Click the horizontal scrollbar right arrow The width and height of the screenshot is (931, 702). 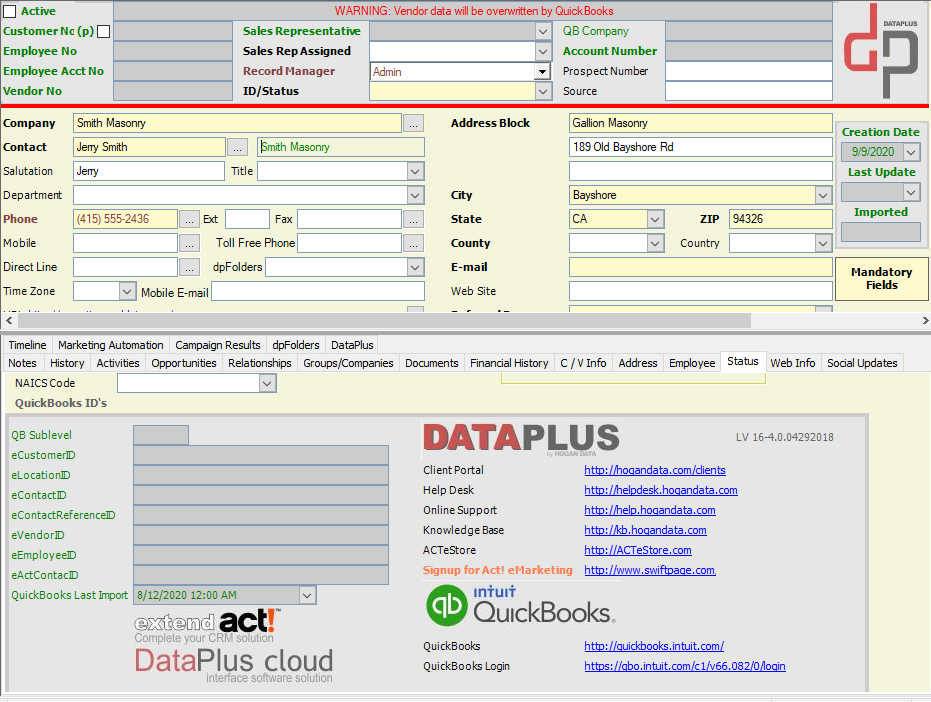[924, 321]
